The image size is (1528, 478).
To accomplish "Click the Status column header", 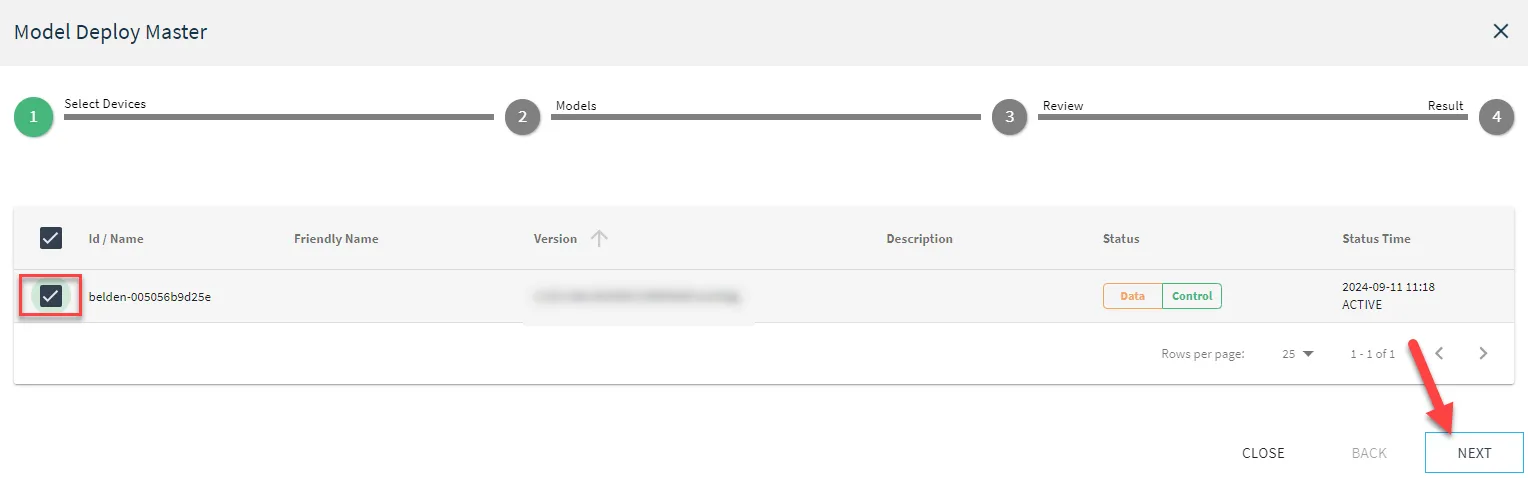I will coord(1121,239).
